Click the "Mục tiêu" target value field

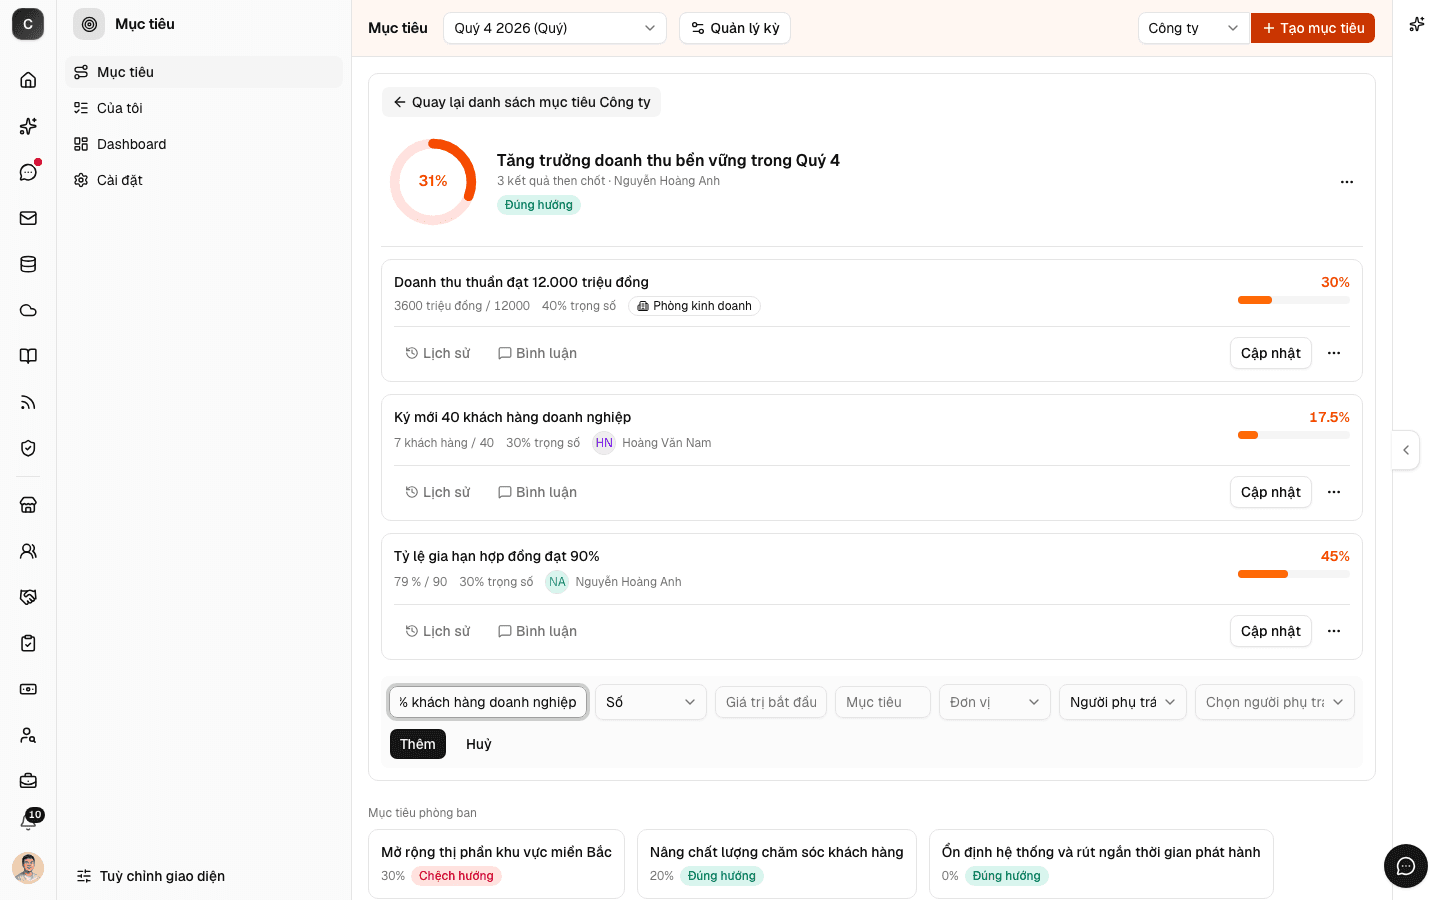click(x=883, y=702)
